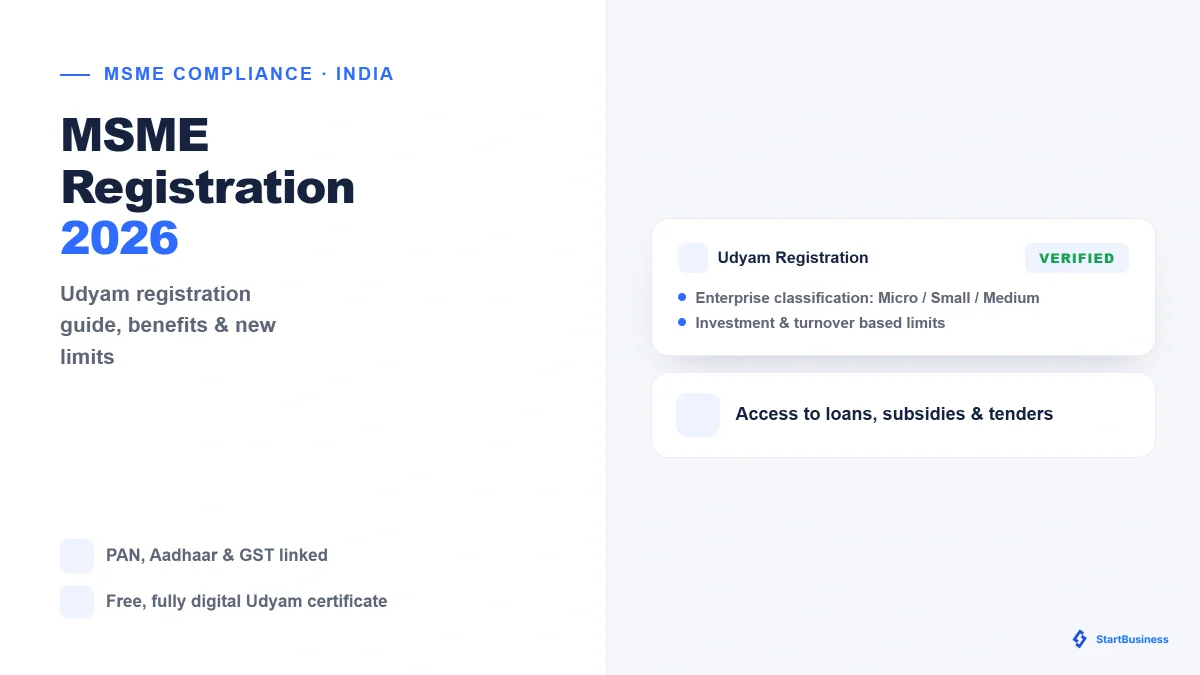Click the StartBusiness logo icon
Image resolution: width=1200 pixels, height=675 pixels.
point(1080,639)
